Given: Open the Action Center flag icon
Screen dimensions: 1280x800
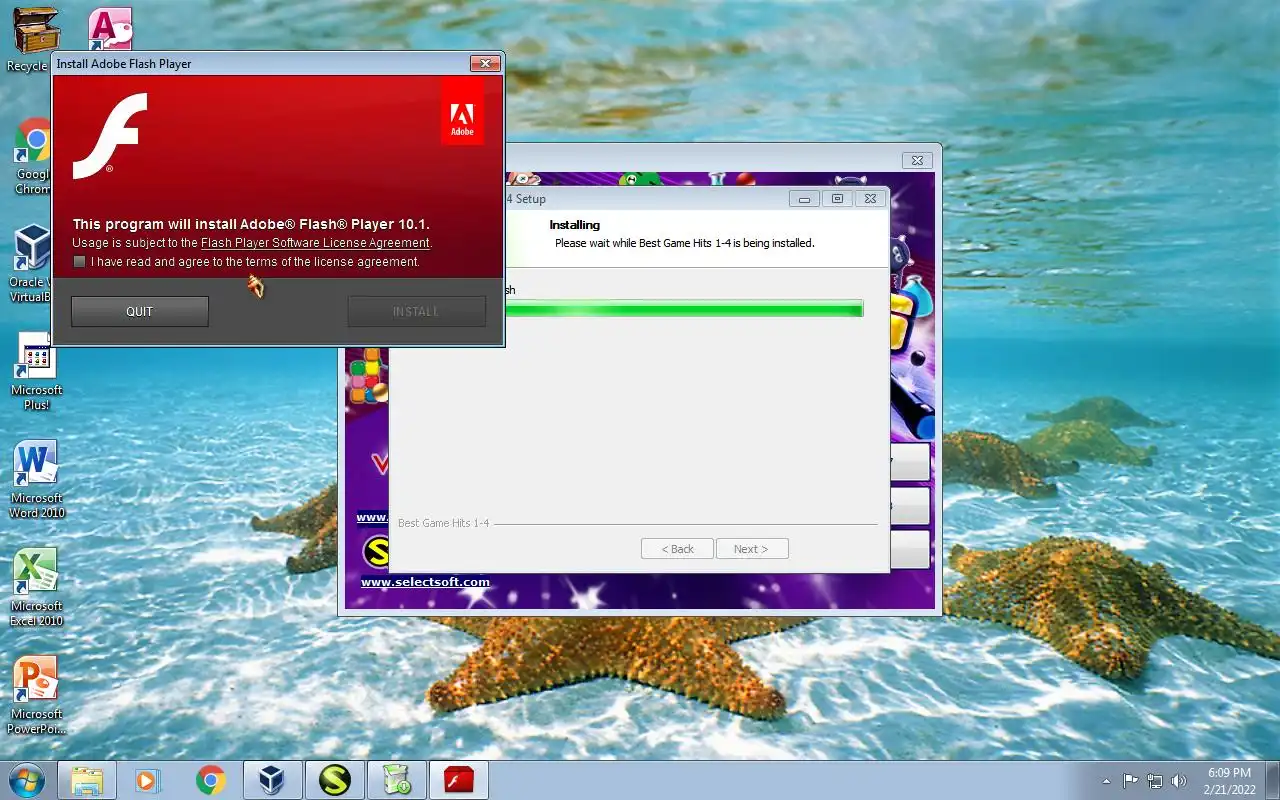Looking at the screenshot, I should [1131, 781].
